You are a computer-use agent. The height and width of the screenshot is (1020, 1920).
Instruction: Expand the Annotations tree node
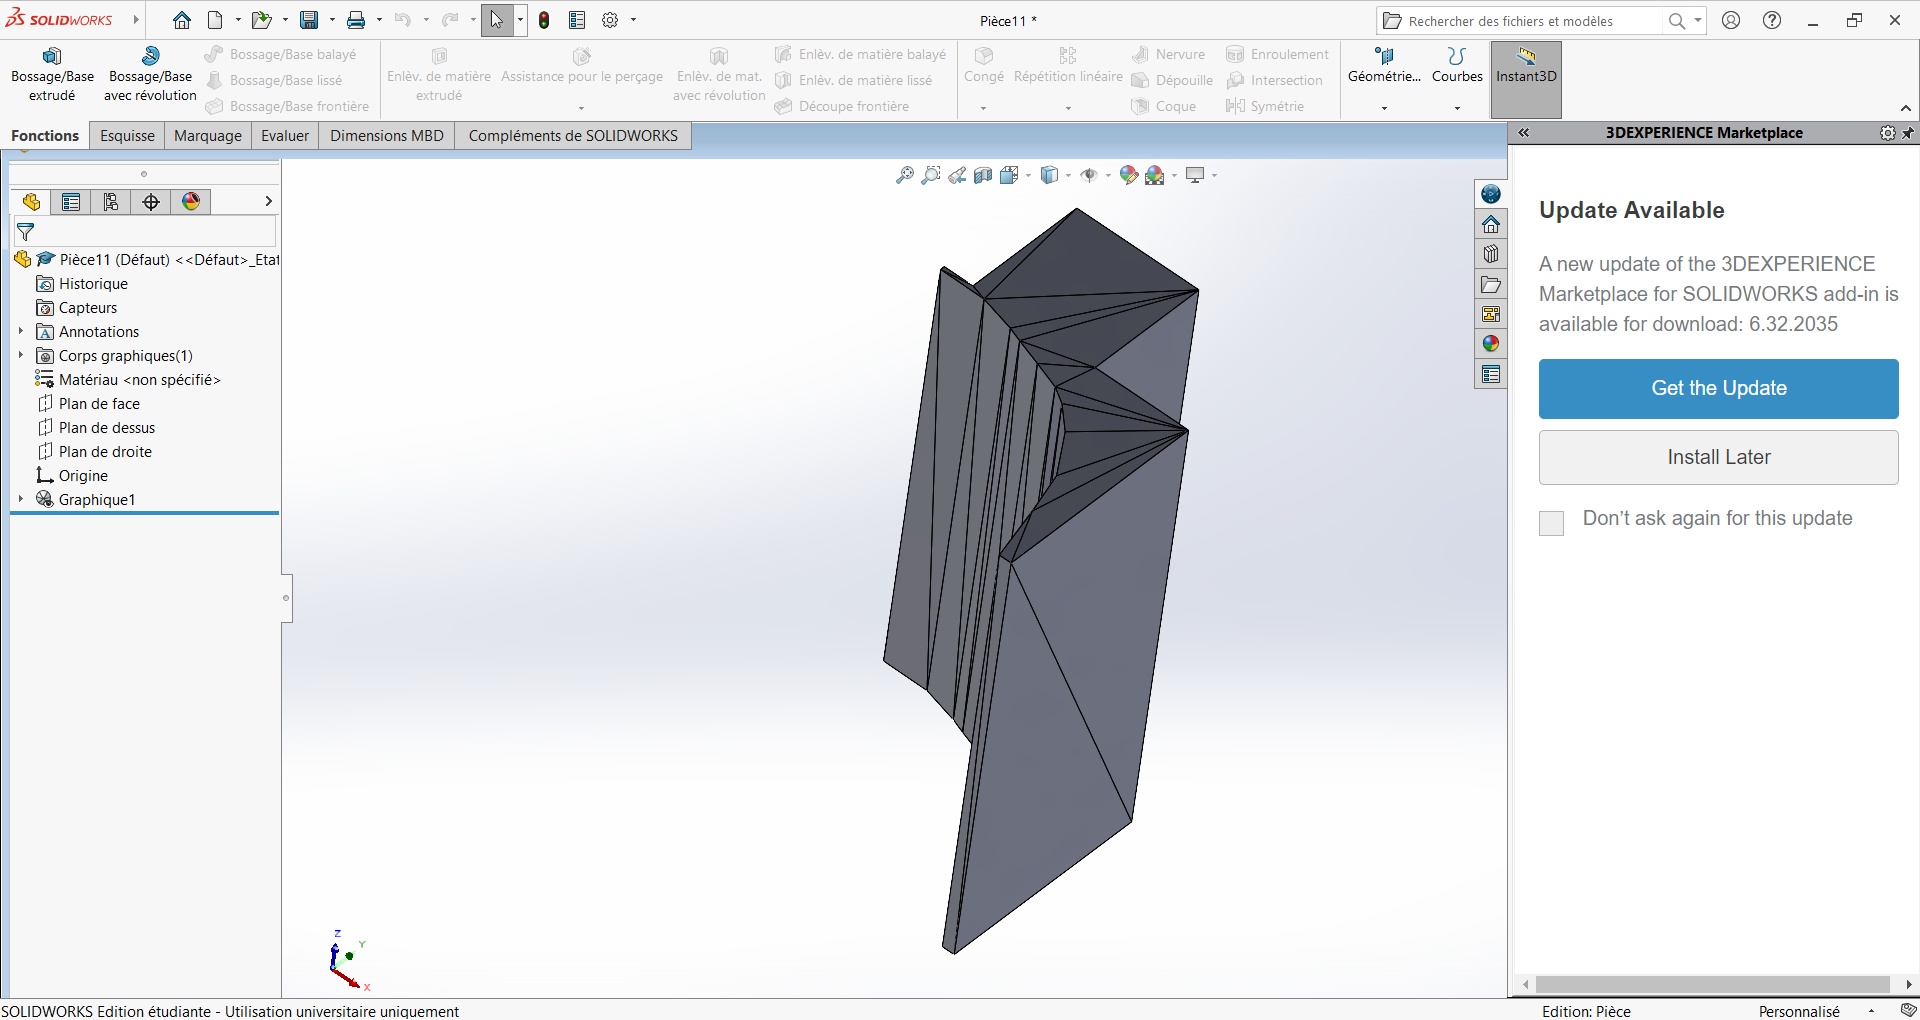pyautogui.click(x=21, y=331)
